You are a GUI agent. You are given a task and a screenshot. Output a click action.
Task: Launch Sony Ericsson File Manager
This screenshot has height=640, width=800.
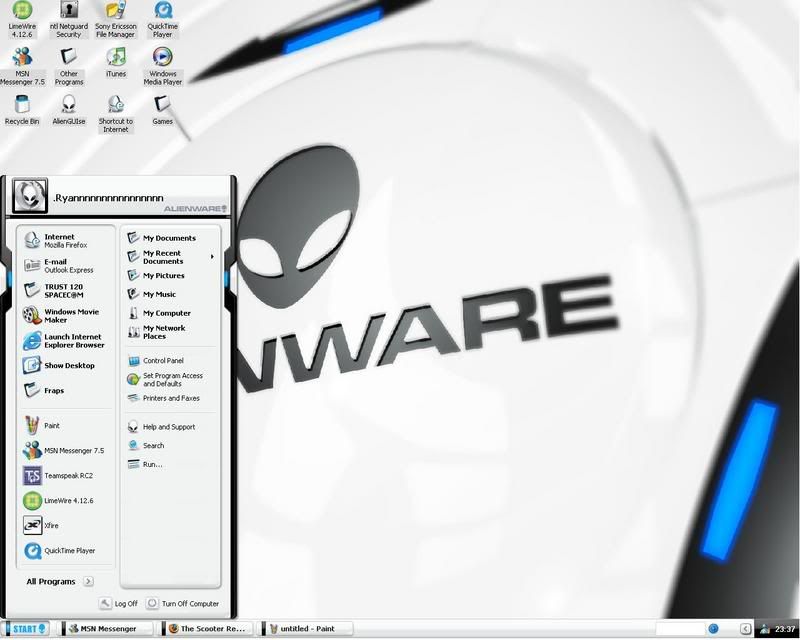115,16
